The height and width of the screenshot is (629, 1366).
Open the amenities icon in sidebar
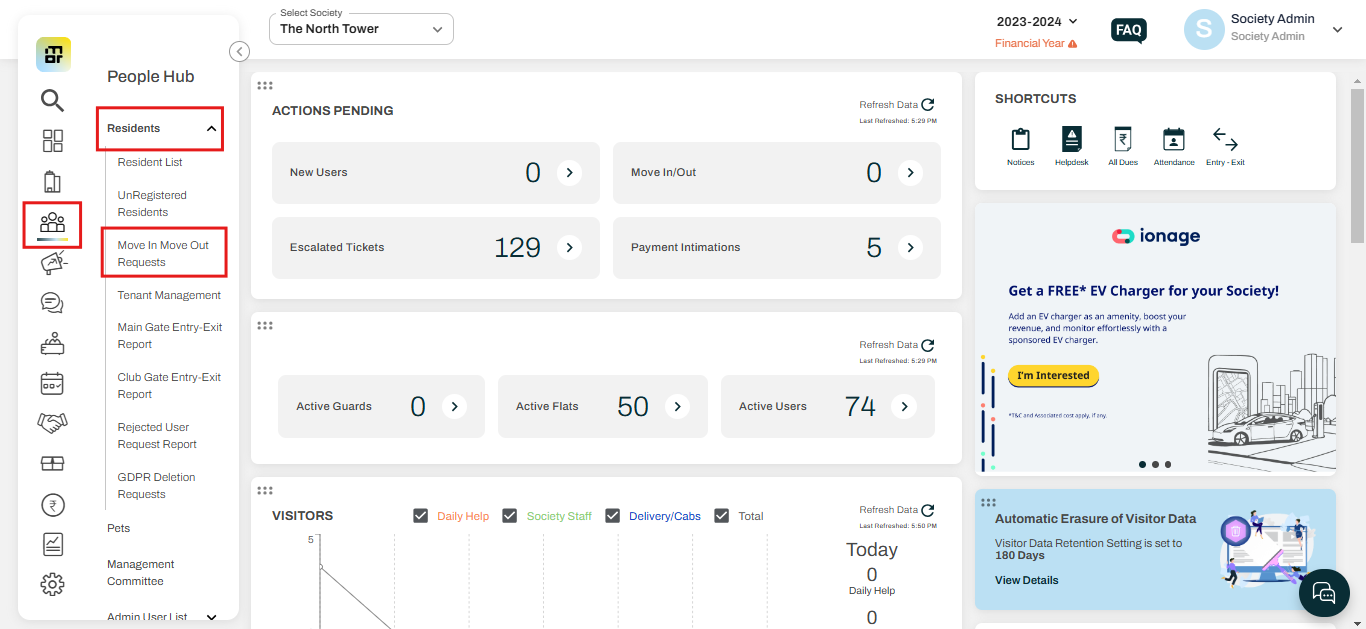pos(52,343)
